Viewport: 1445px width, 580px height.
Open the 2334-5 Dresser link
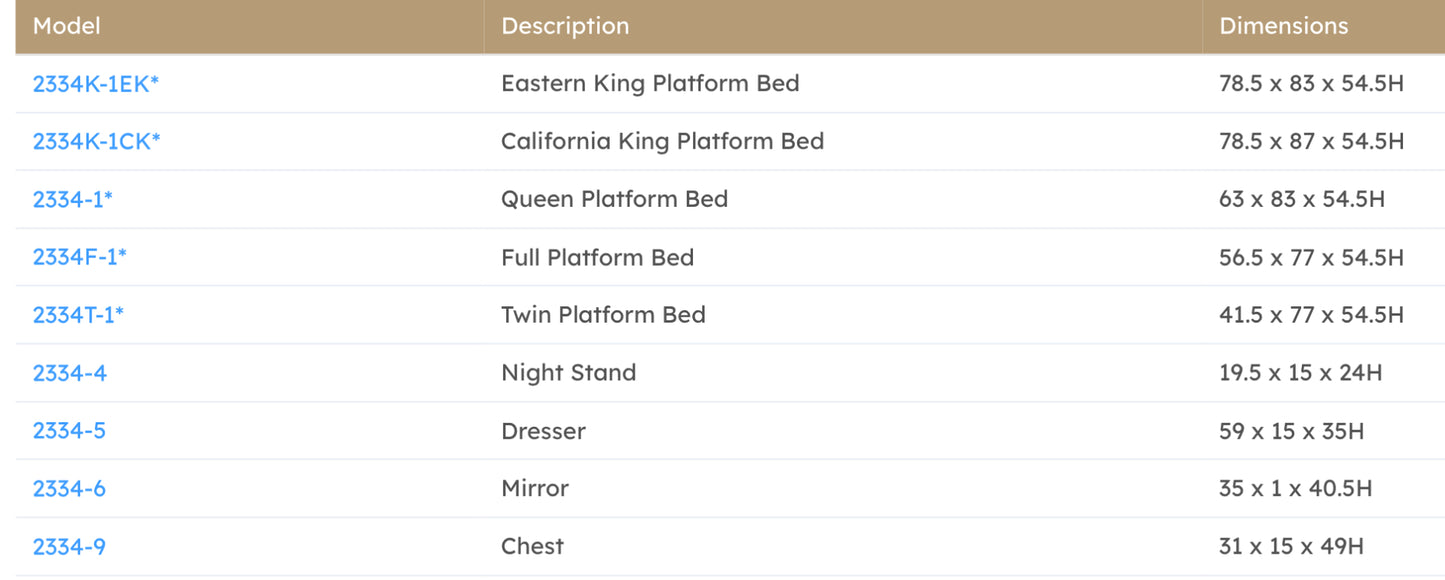69,431
